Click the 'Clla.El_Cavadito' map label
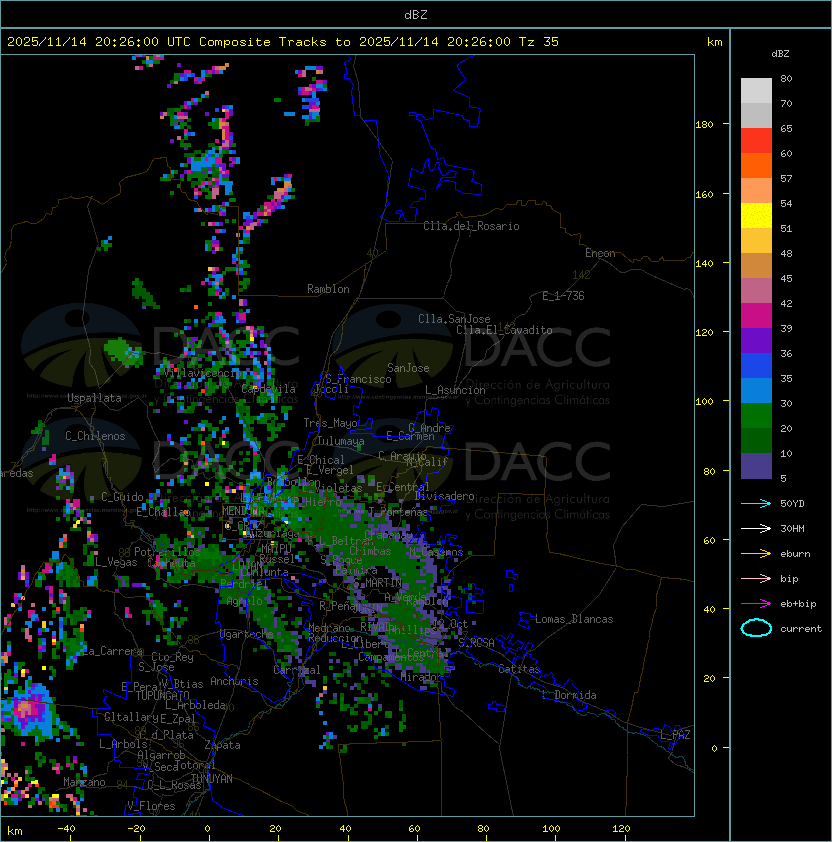 tap(504, 330)
